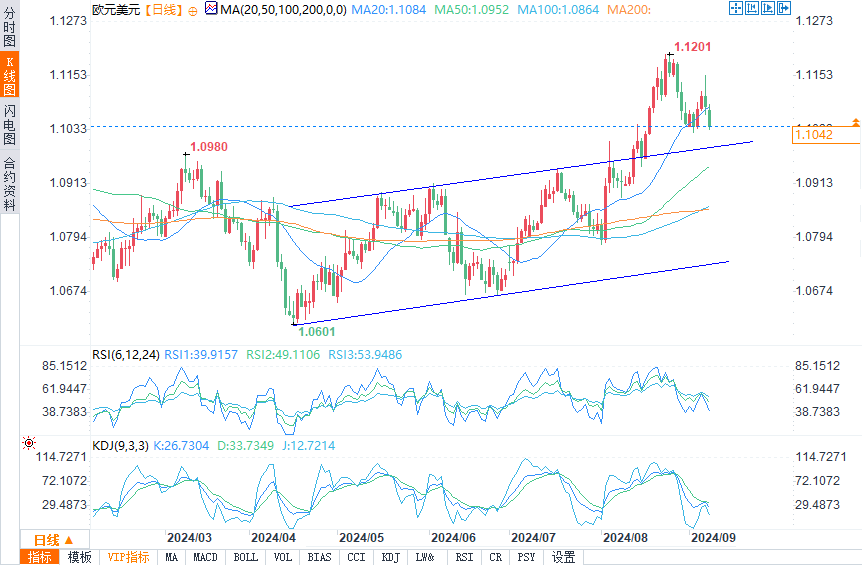Expand the 日线 period selector
The width and height of the screenshot is (862, 565).
click(54, 540)
